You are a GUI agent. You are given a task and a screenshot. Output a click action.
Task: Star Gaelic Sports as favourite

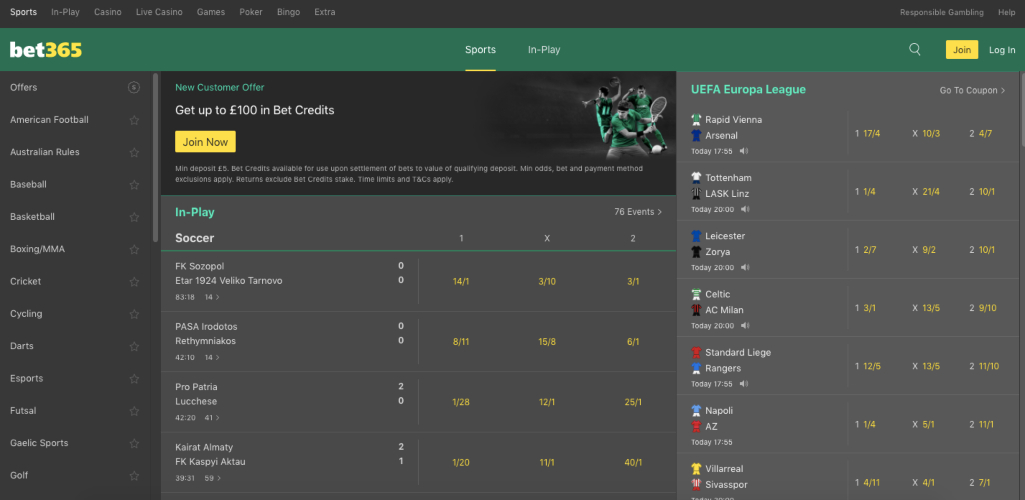[134, 443]
